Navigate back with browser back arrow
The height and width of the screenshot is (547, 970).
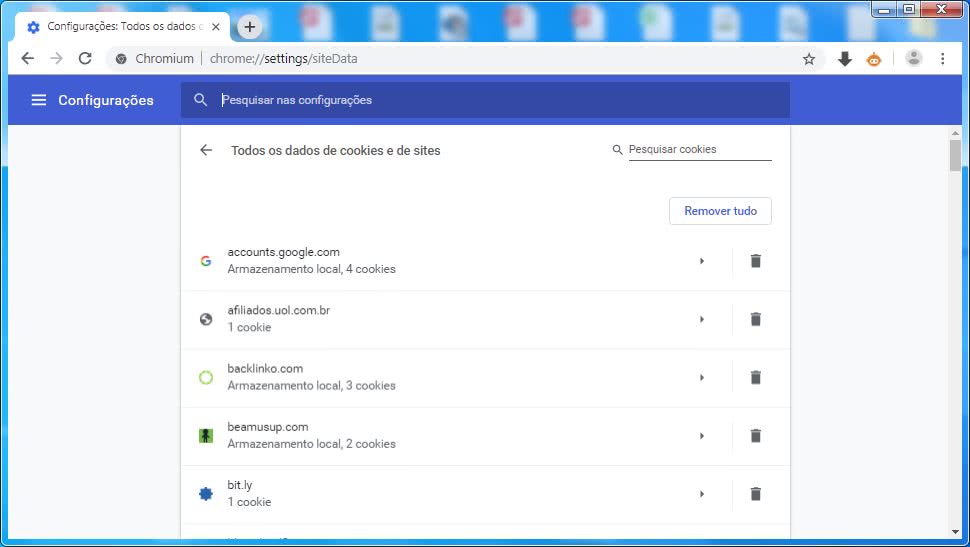tap(27, 58)
